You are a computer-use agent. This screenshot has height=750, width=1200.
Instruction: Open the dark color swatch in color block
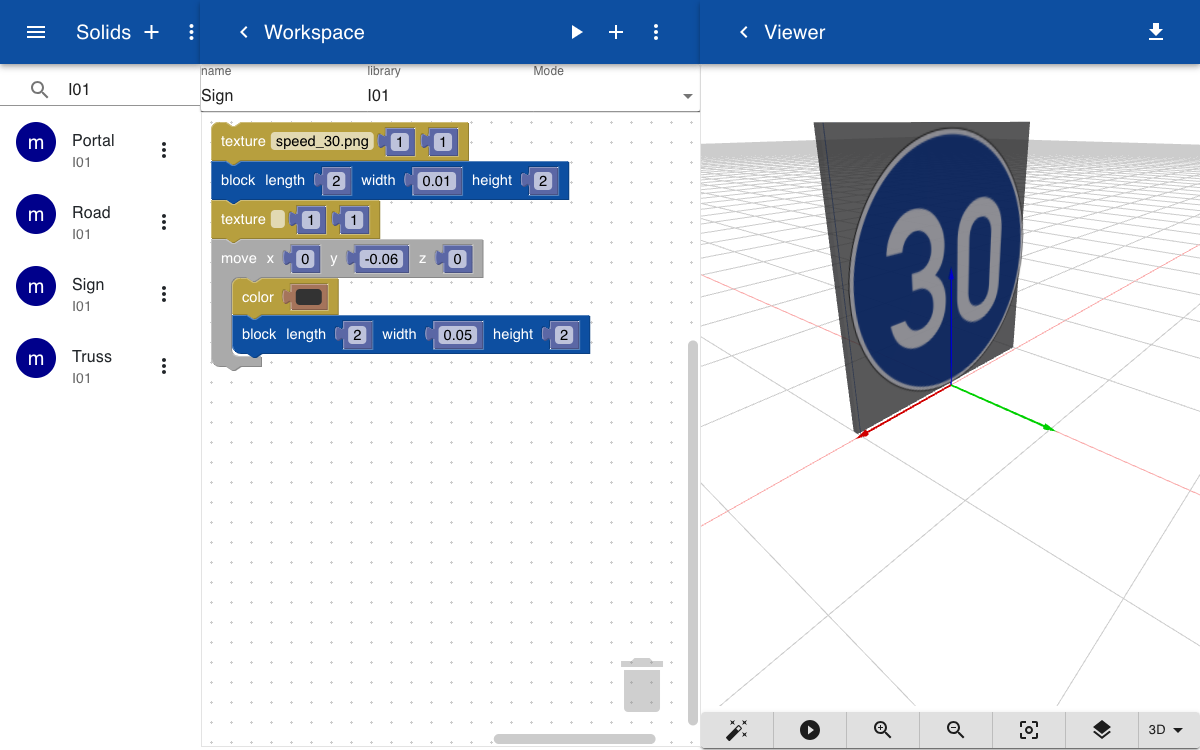(309, 297)
